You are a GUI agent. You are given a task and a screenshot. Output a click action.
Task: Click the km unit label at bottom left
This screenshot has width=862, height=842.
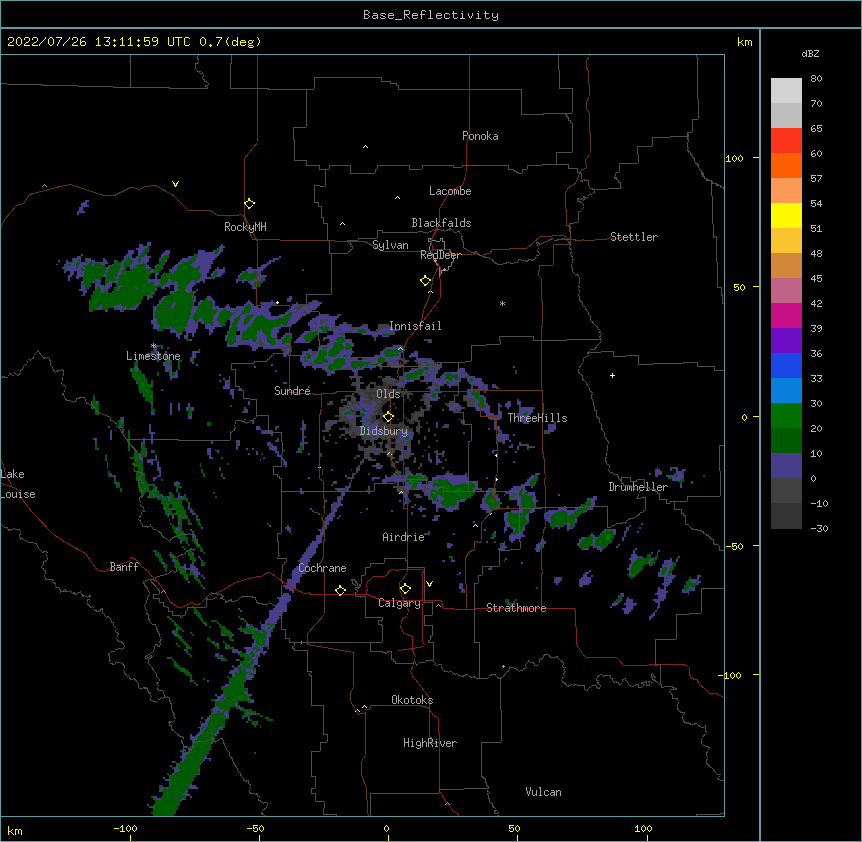pyautogui.click(x=15, y=831)
